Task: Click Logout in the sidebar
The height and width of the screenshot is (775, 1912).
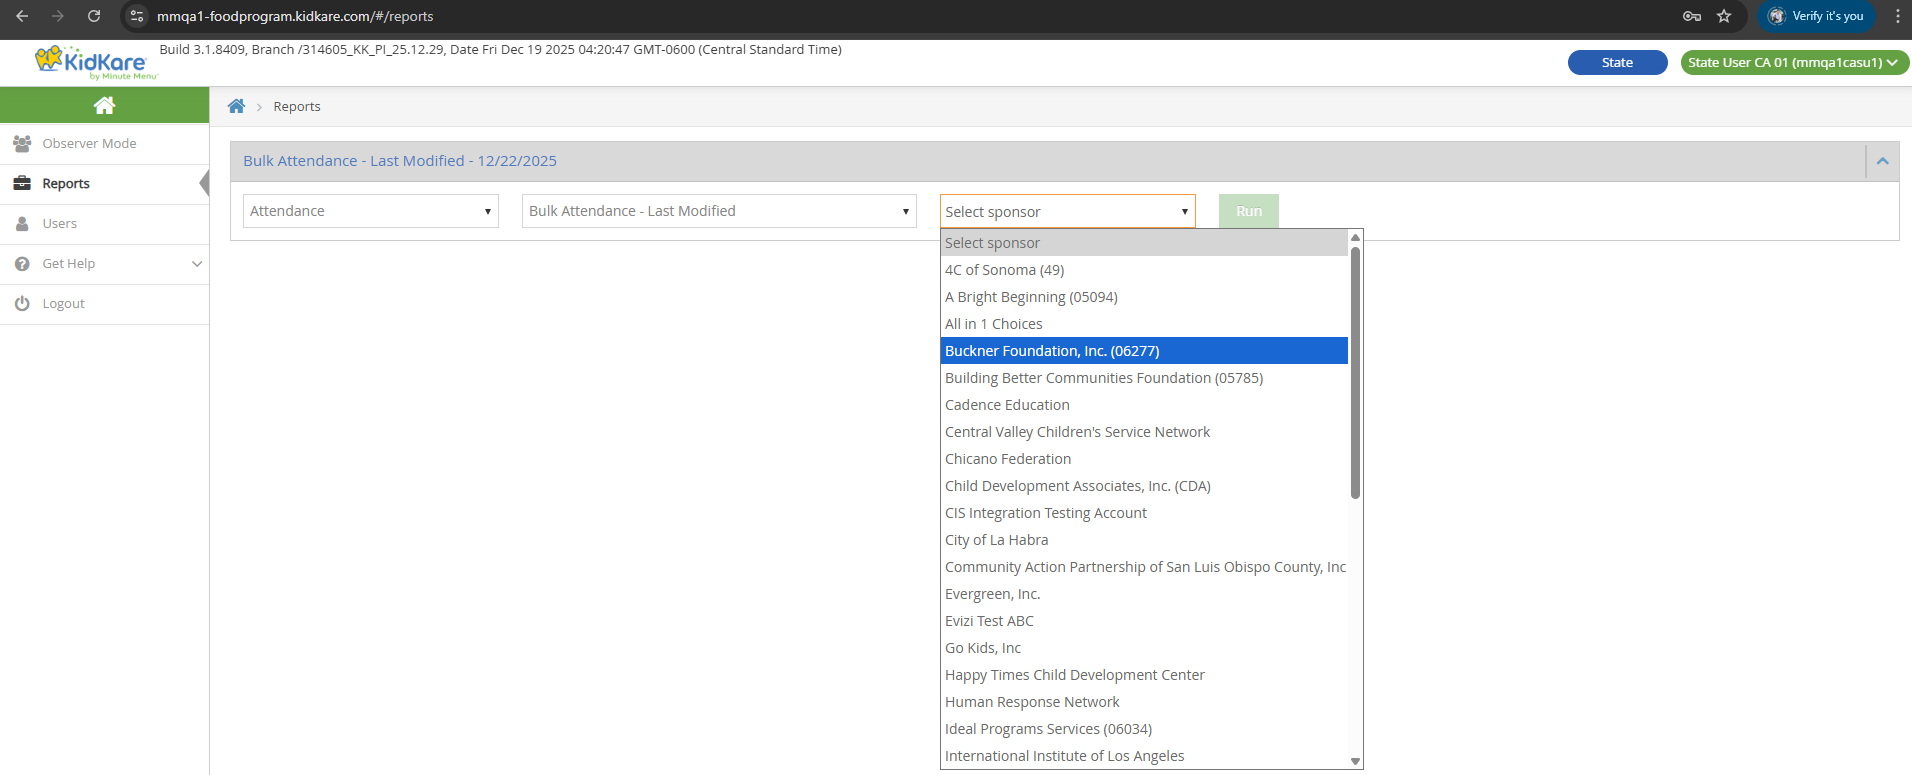Action: pos(104,304)
